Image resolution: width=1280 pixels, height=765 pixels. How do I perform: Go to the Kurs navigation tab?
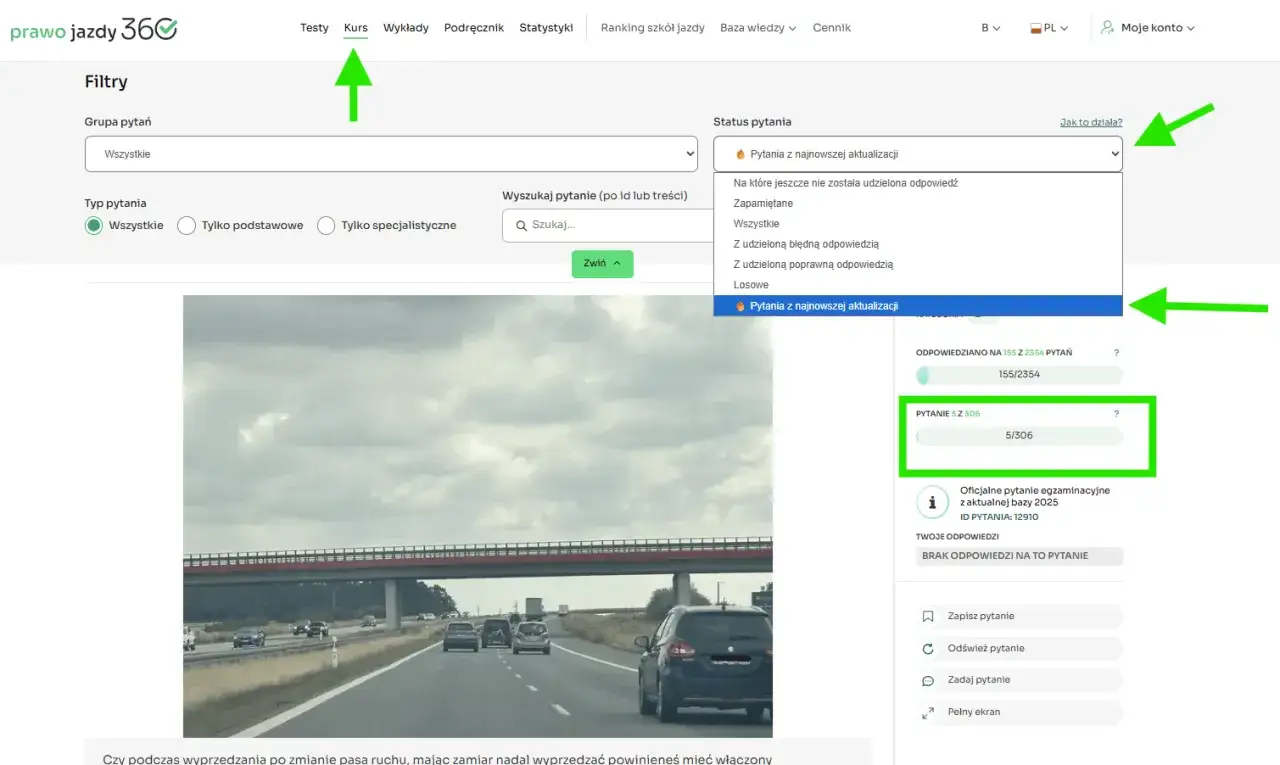pos(355,27)
